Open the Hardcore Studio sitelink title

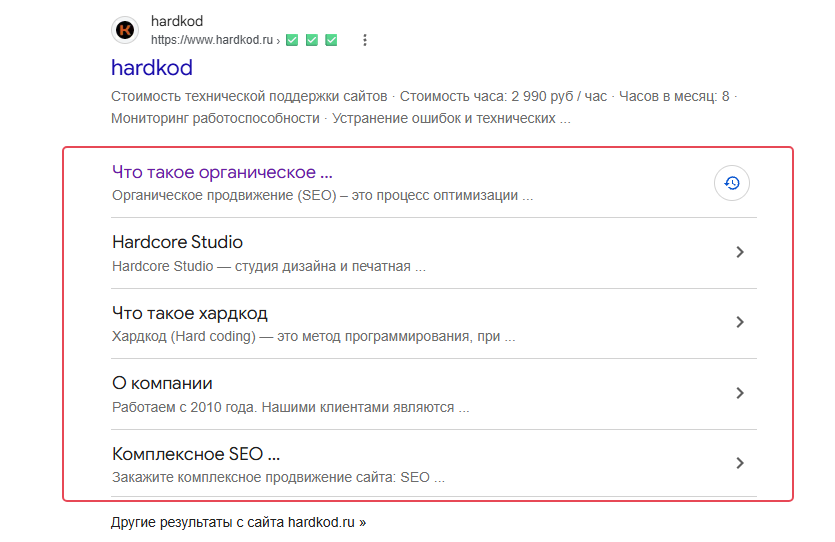pos(177,242)
